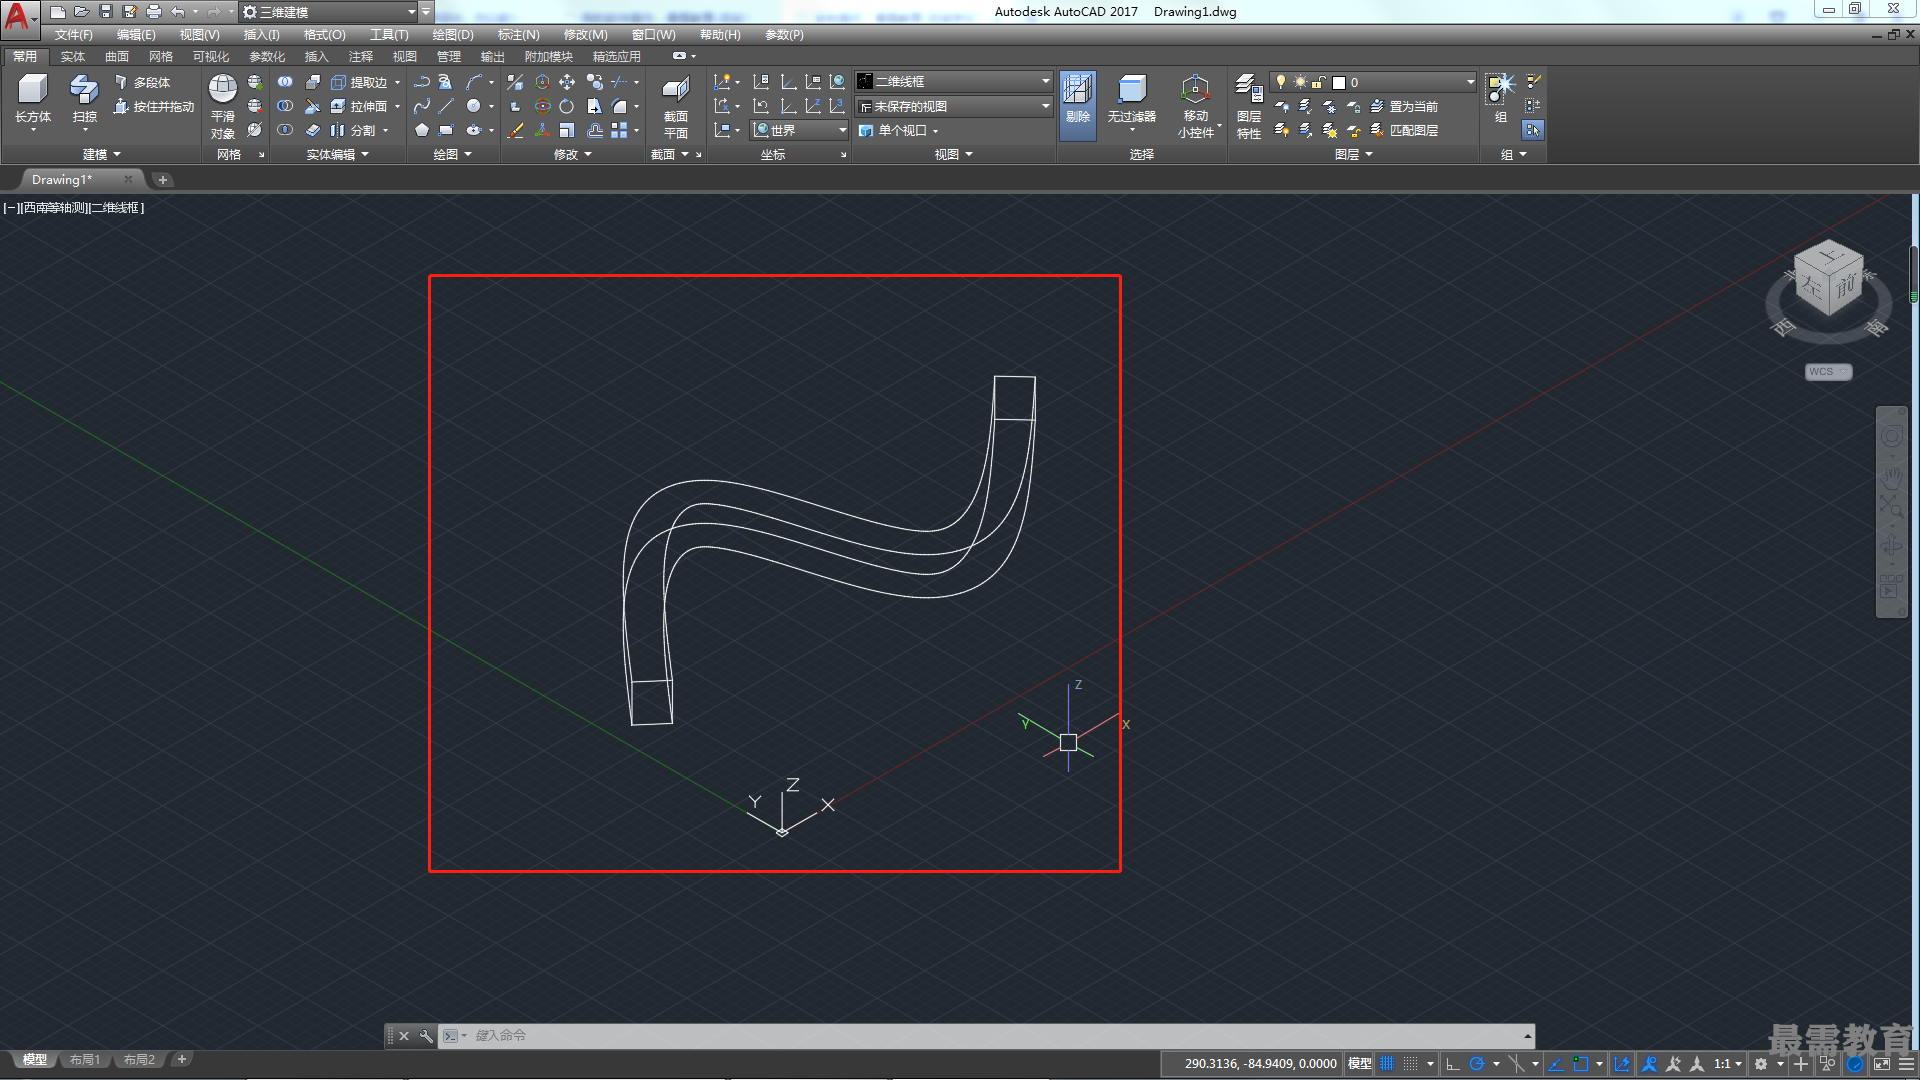1920x1080 pixels.
Task: Expand the 图层 panel flyout
Action: 1353,154
